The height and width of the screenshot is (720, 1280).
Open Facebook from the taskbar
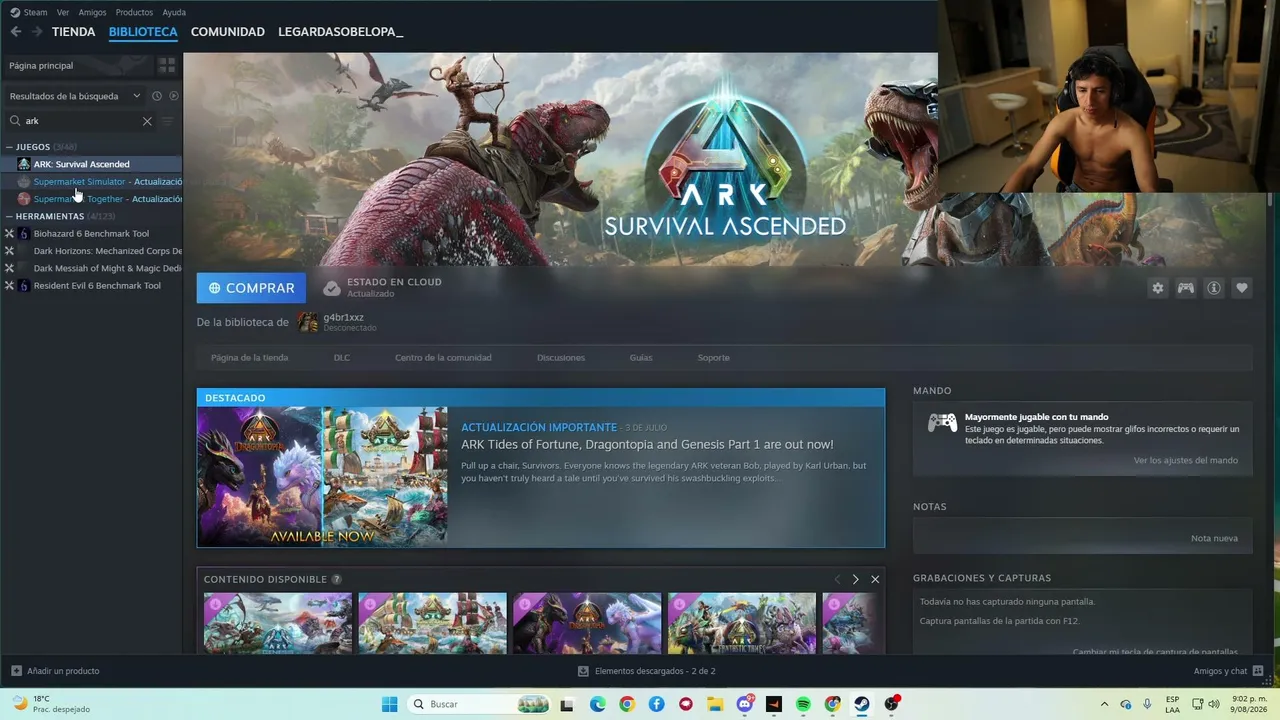656,704
